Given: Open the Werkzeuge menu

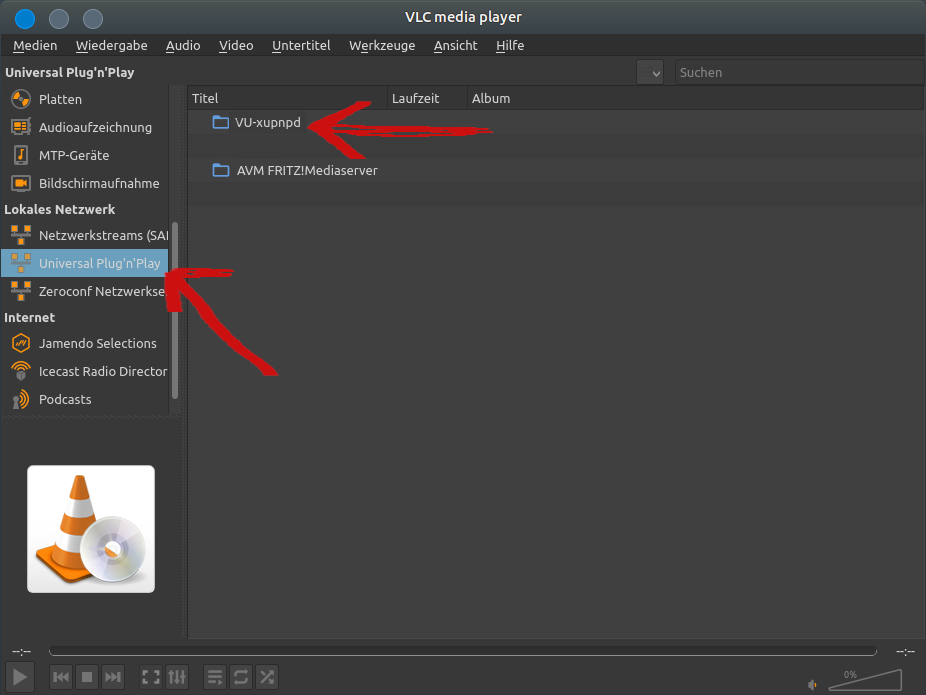Looking at the screenshot, I should [382, 45].
